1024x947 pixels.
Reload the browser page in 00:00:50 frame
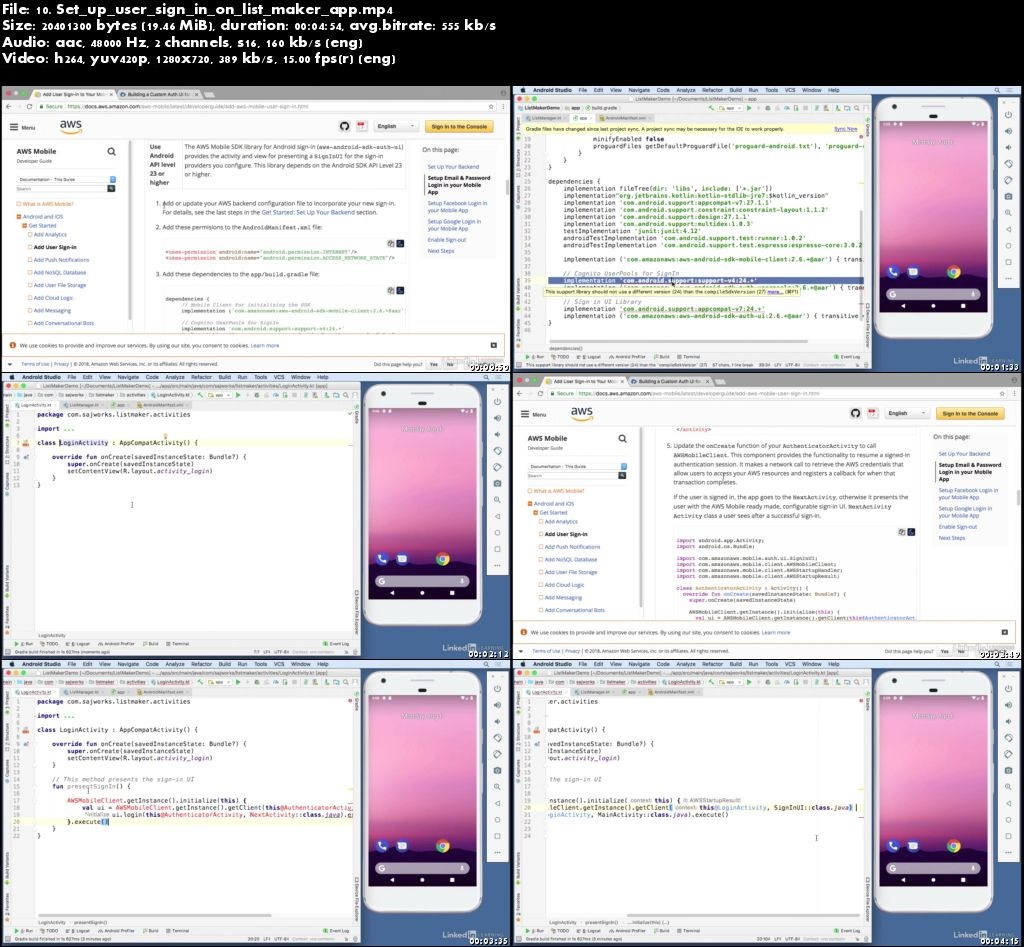[29, 106]
